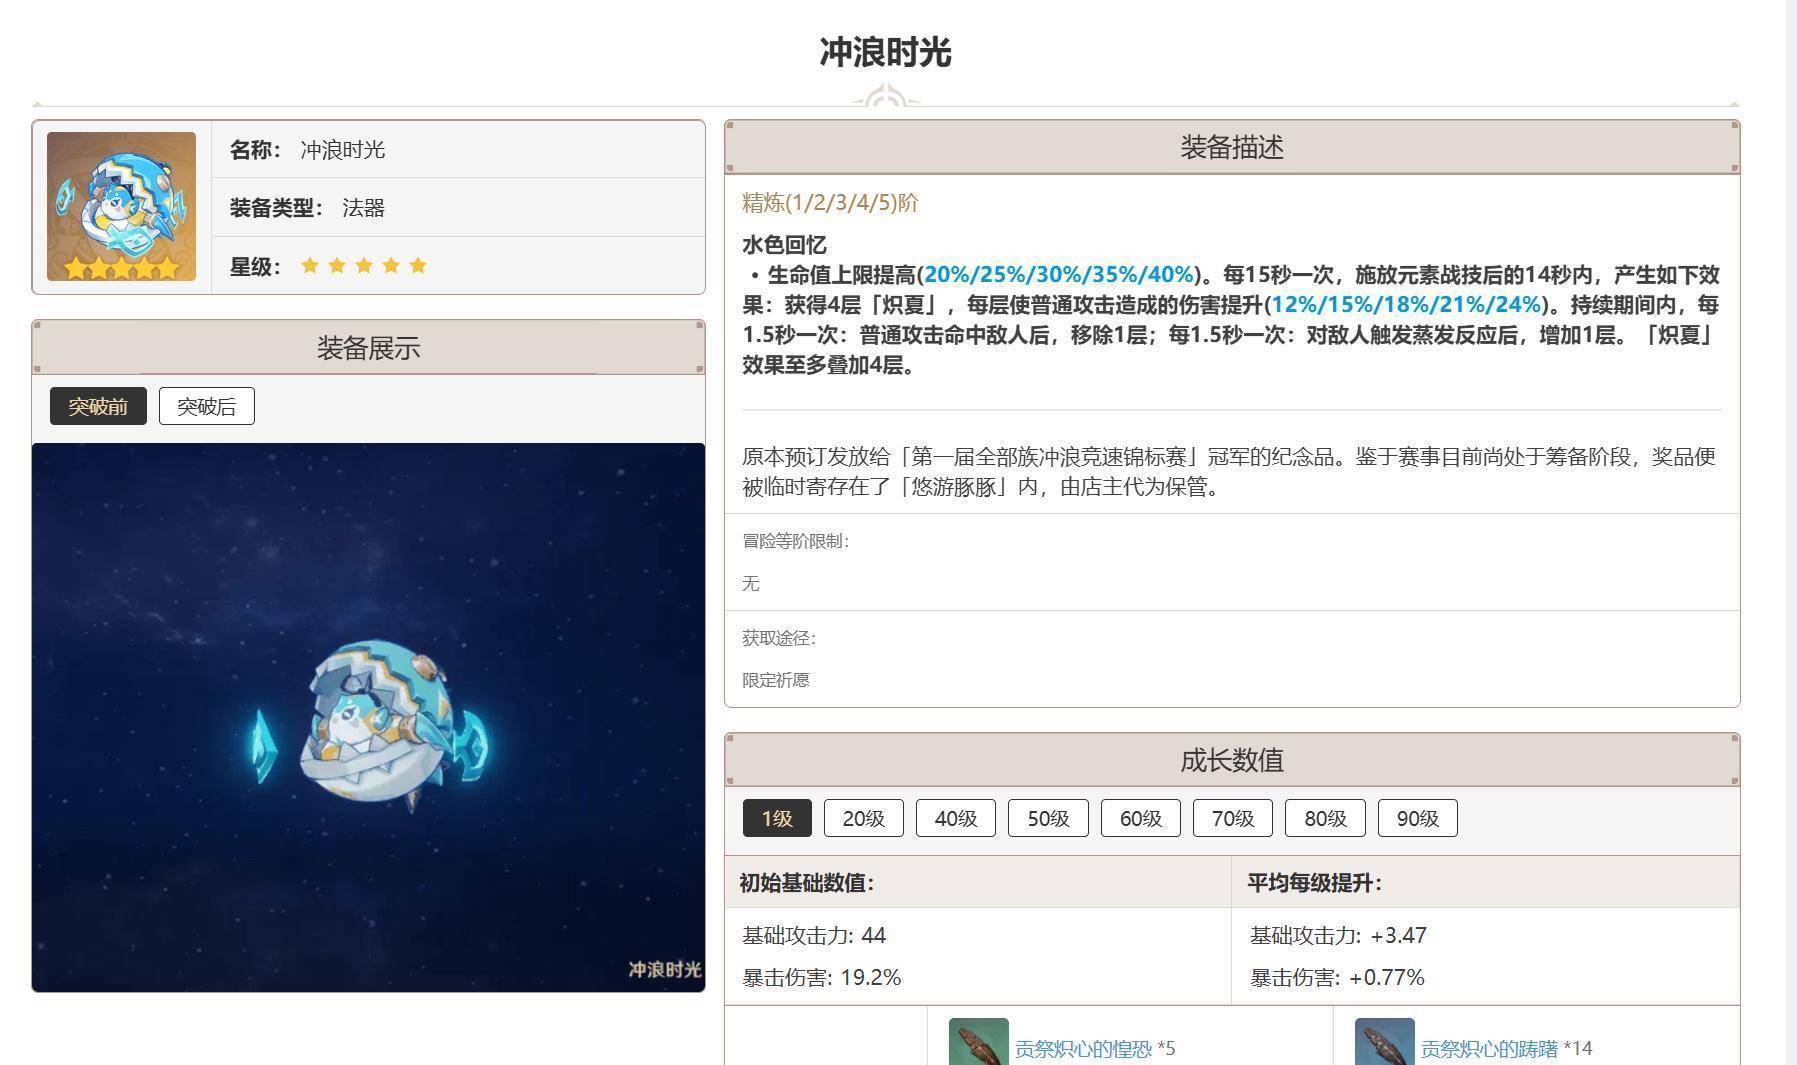Select the 突破前 display tab
Viewport: 1797px width, 1065px height.
(x=98, y=406)
